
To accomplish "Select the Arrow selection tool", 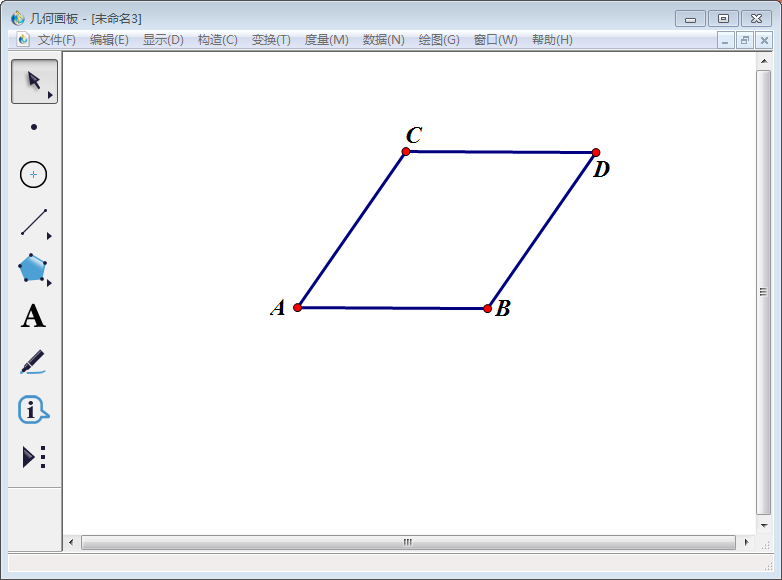I will [x=34, y=81].
